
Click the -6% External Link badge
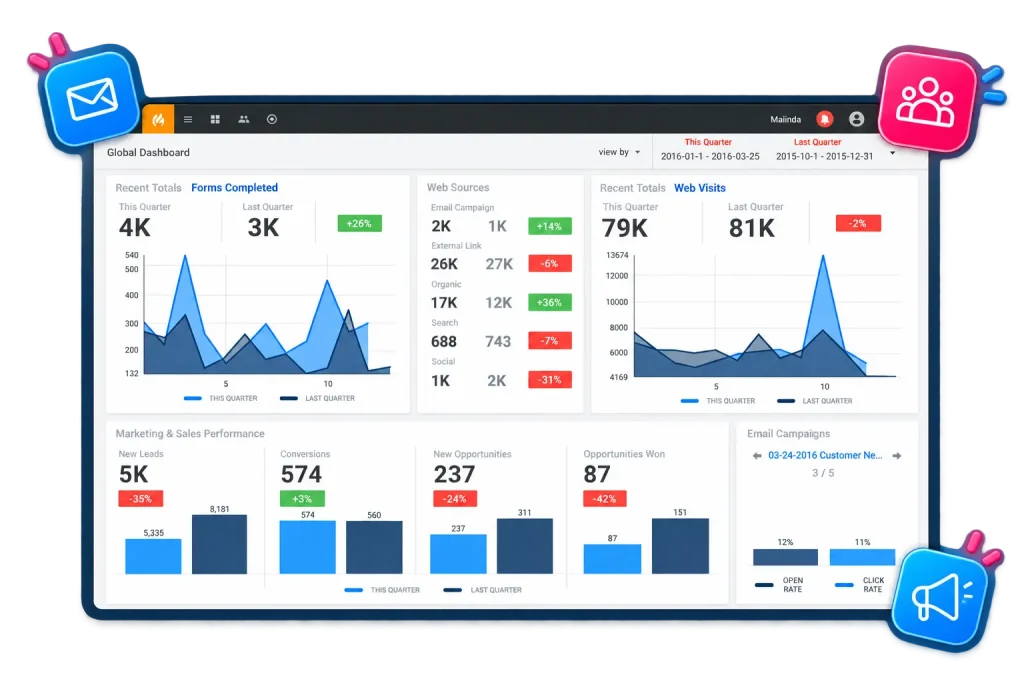(549, 264)
